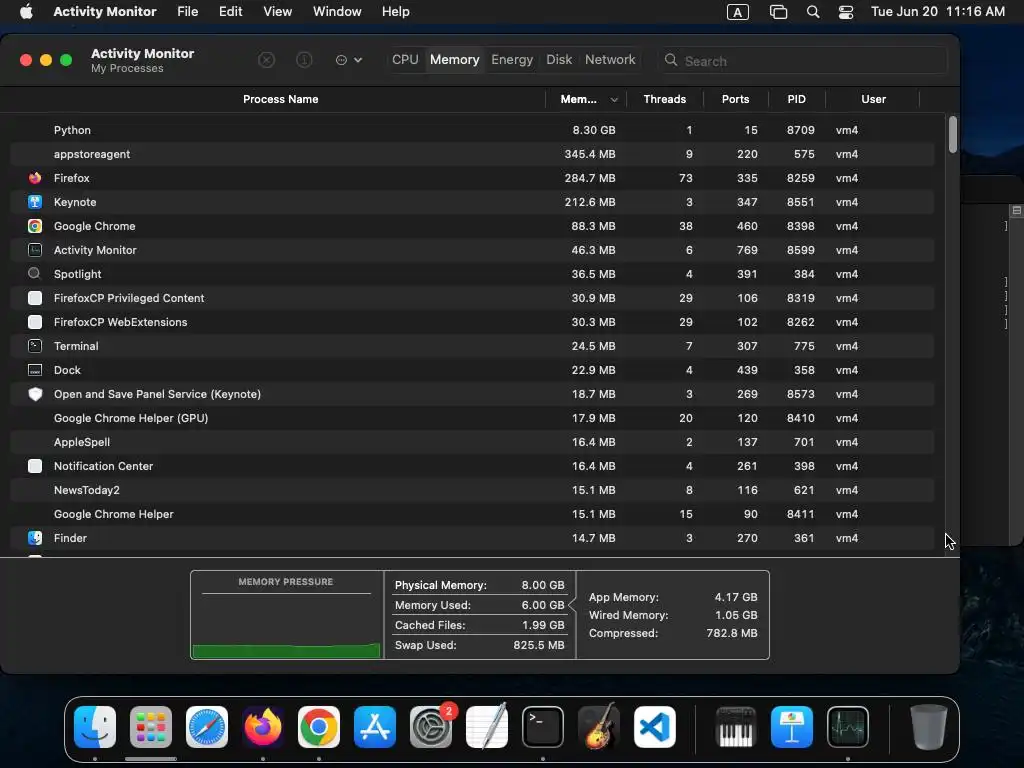1024x768 pixels.
Task: Click the FirefoxCP WebExtensions icon
Action: [35, 322]
